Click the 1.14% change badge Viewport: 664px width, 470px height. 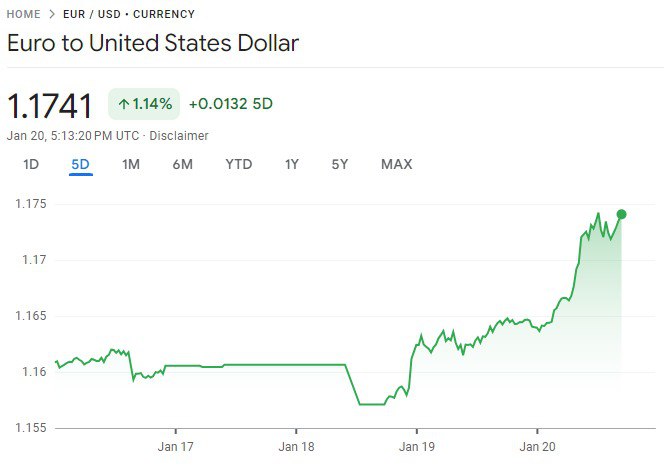tap(144, 103)
